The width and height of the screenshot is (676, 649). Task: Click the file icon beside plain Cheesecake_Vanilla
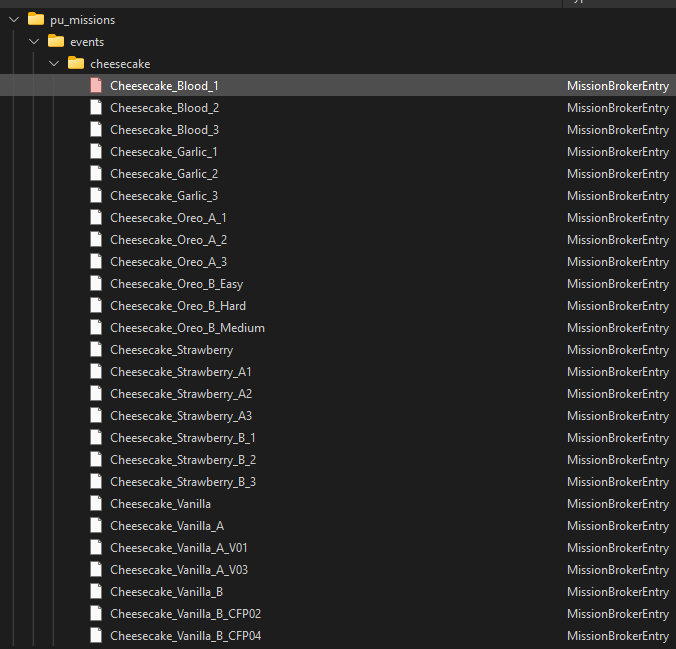pos(96,503)
